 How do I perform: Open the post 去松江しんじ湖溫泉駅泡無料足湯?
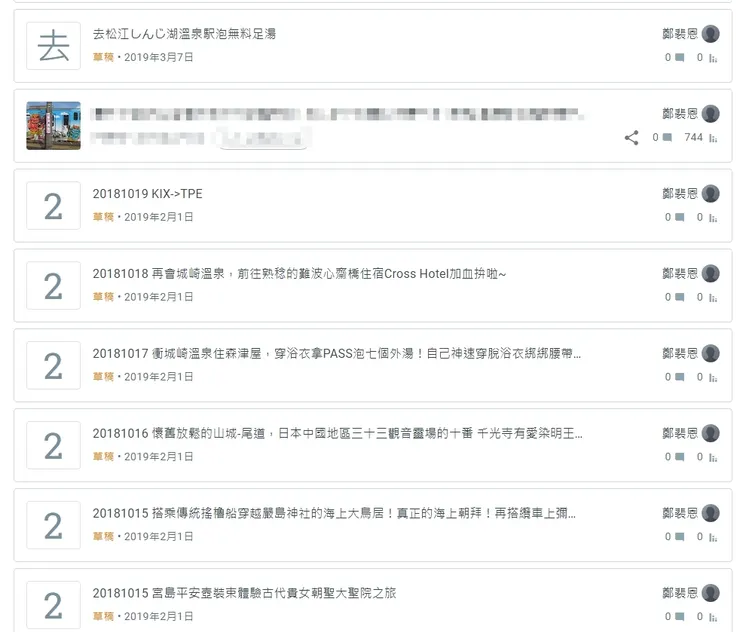tap(184, 34)
